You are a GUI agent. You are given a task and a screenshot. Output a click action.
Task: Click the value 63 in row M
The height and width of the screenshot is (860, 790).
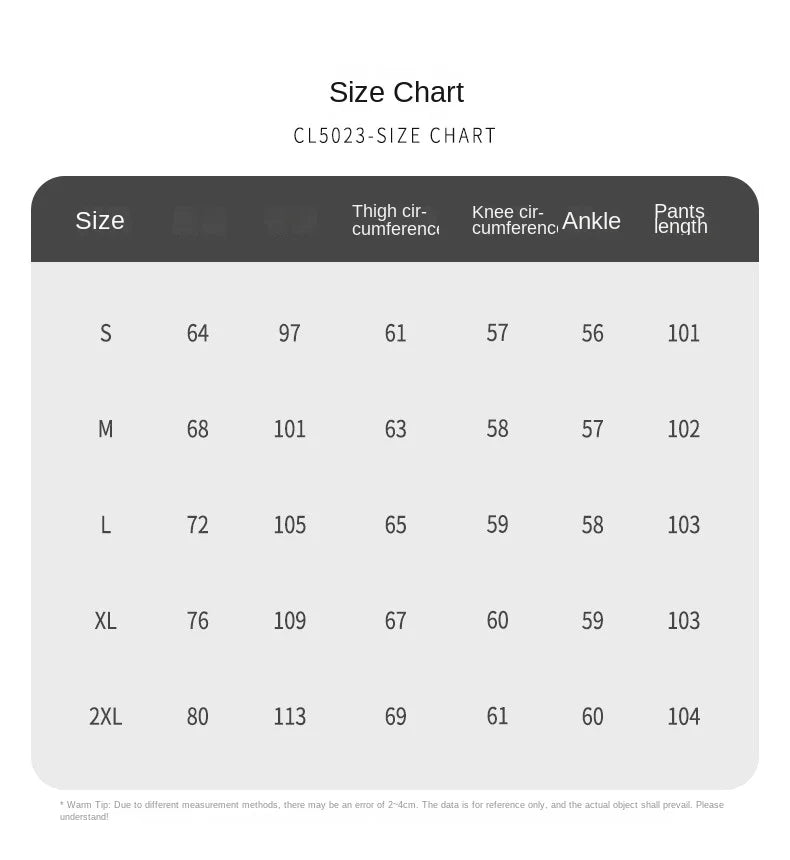coord(396,429)
